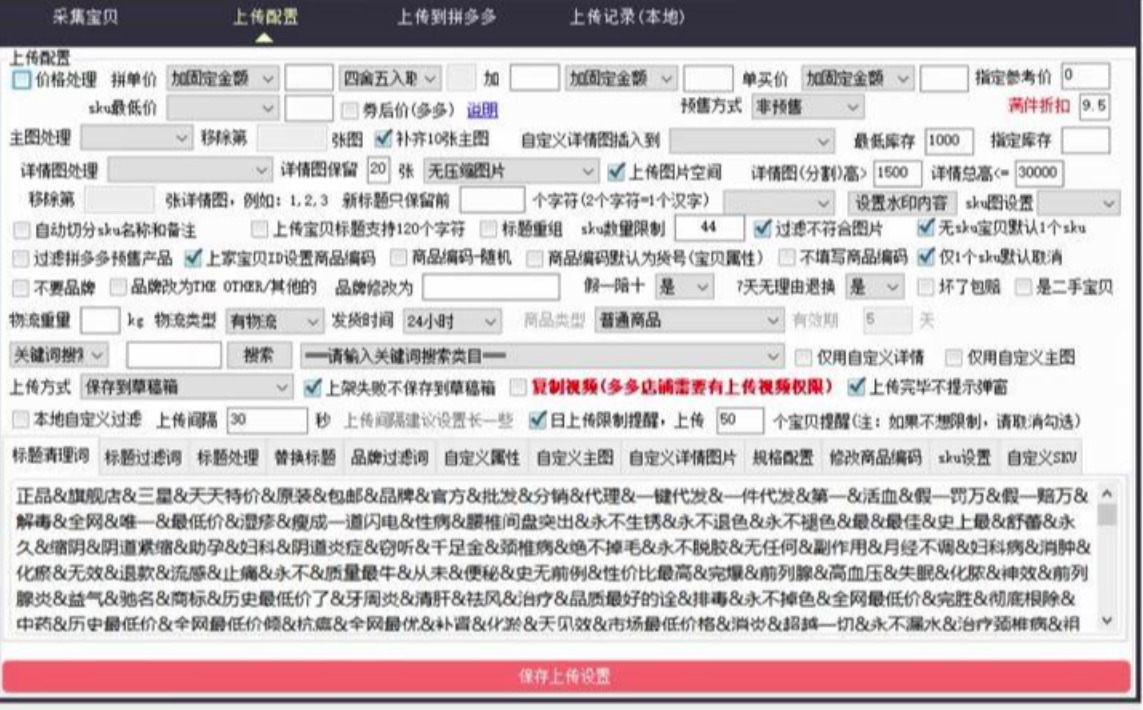Switch to 采集宝贝 tab

(x=85, y=17)
